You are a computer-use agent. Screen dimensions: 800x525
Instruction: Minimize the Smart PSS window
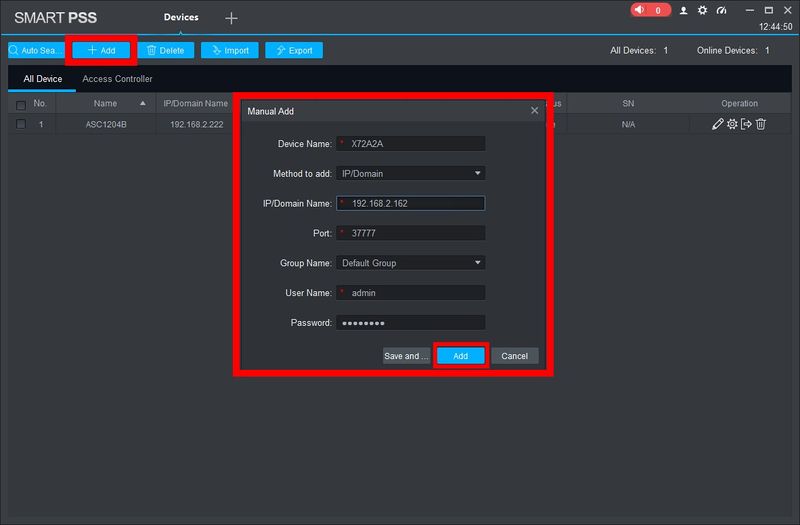tap(749, 10)
